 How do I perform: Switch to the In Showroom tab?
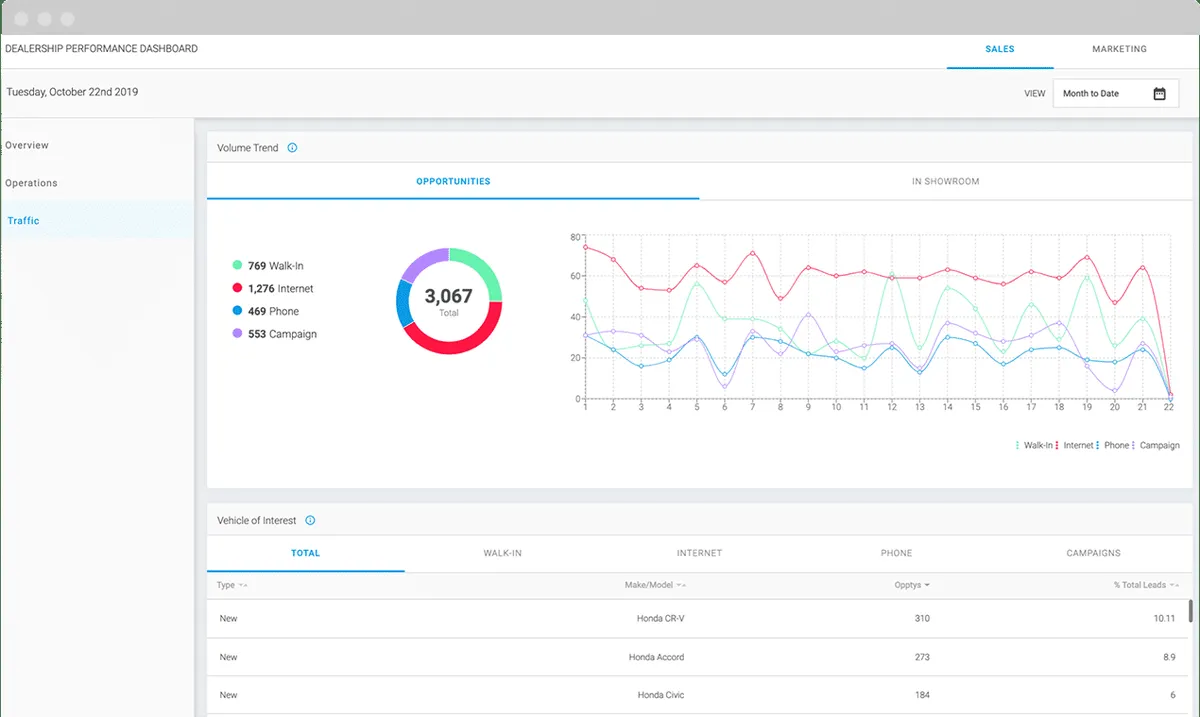tap(945, 182)
